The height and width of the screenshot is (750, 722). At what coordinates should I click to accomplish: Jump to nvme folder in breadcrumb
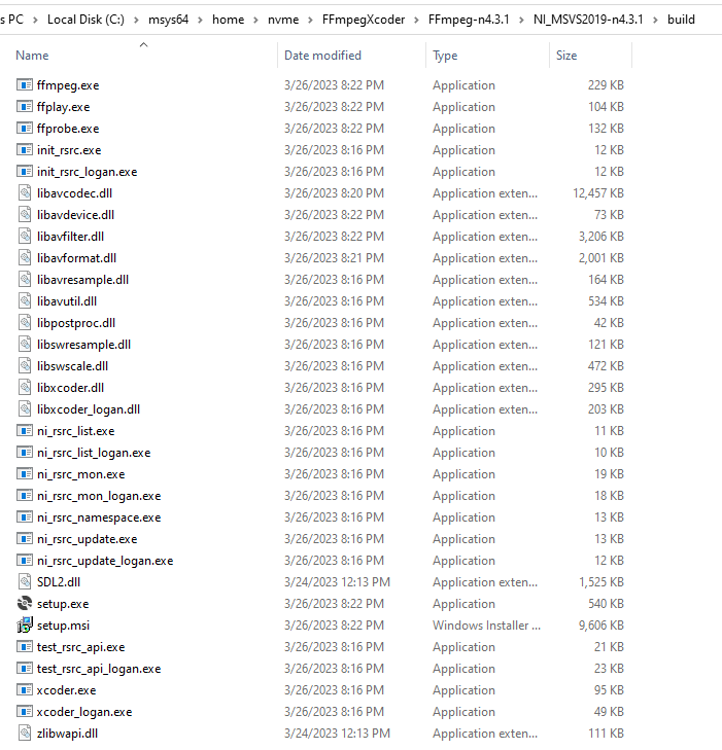283,20
